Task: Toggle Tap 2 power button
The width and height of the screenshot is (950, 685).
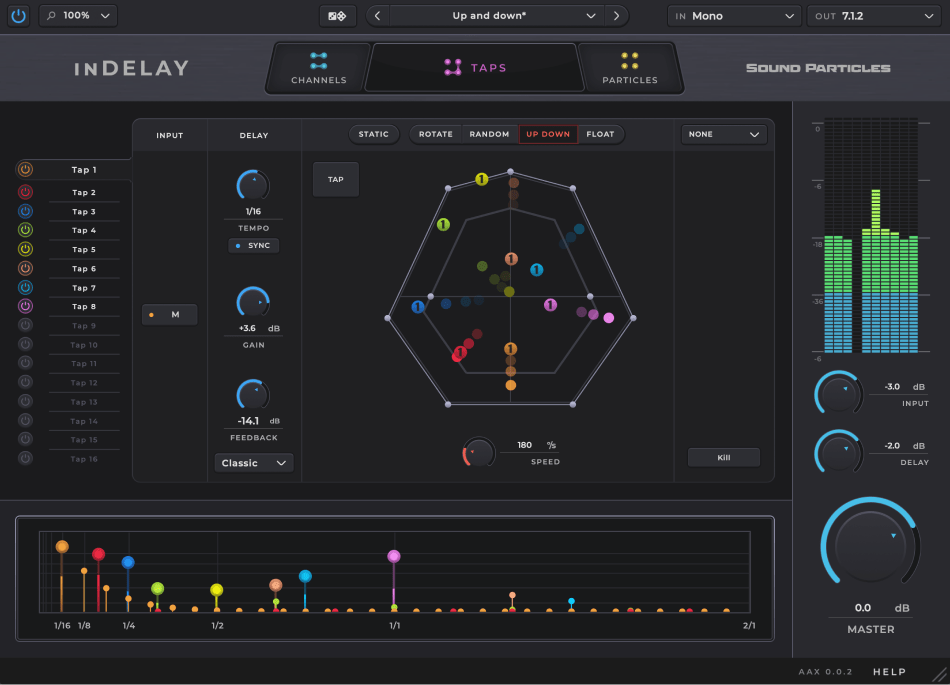Action: (25, 192)
